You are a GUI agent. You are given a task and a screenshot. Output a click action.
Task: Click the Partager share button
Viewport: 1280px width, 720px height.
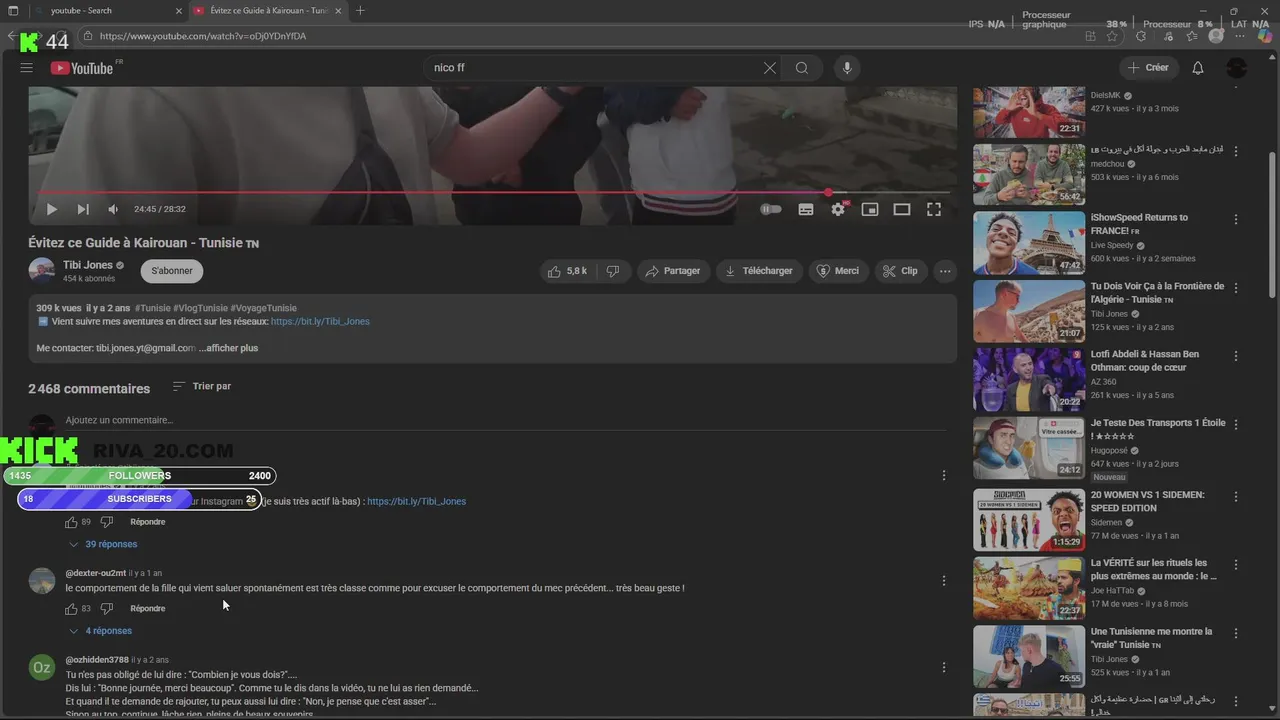click(x=673, y=271)
